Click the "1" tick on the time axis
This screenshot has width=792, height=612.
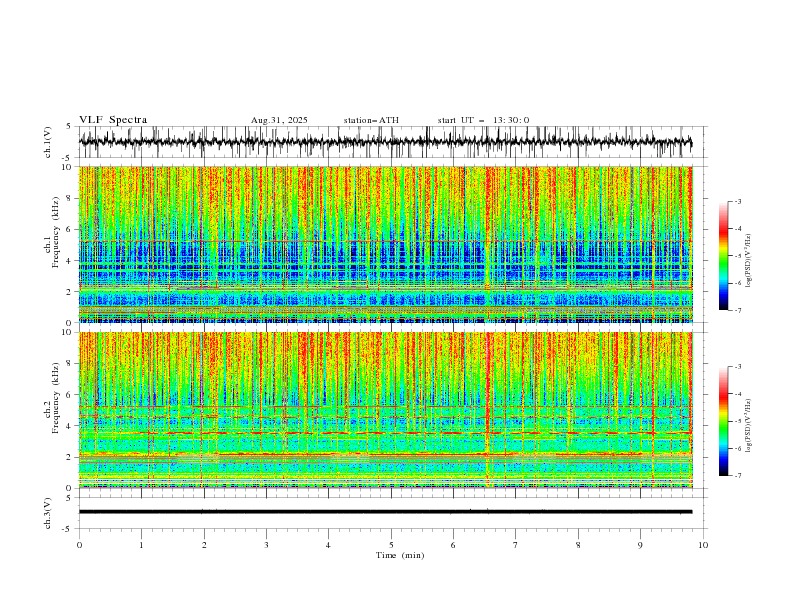[x=141, y=545]
